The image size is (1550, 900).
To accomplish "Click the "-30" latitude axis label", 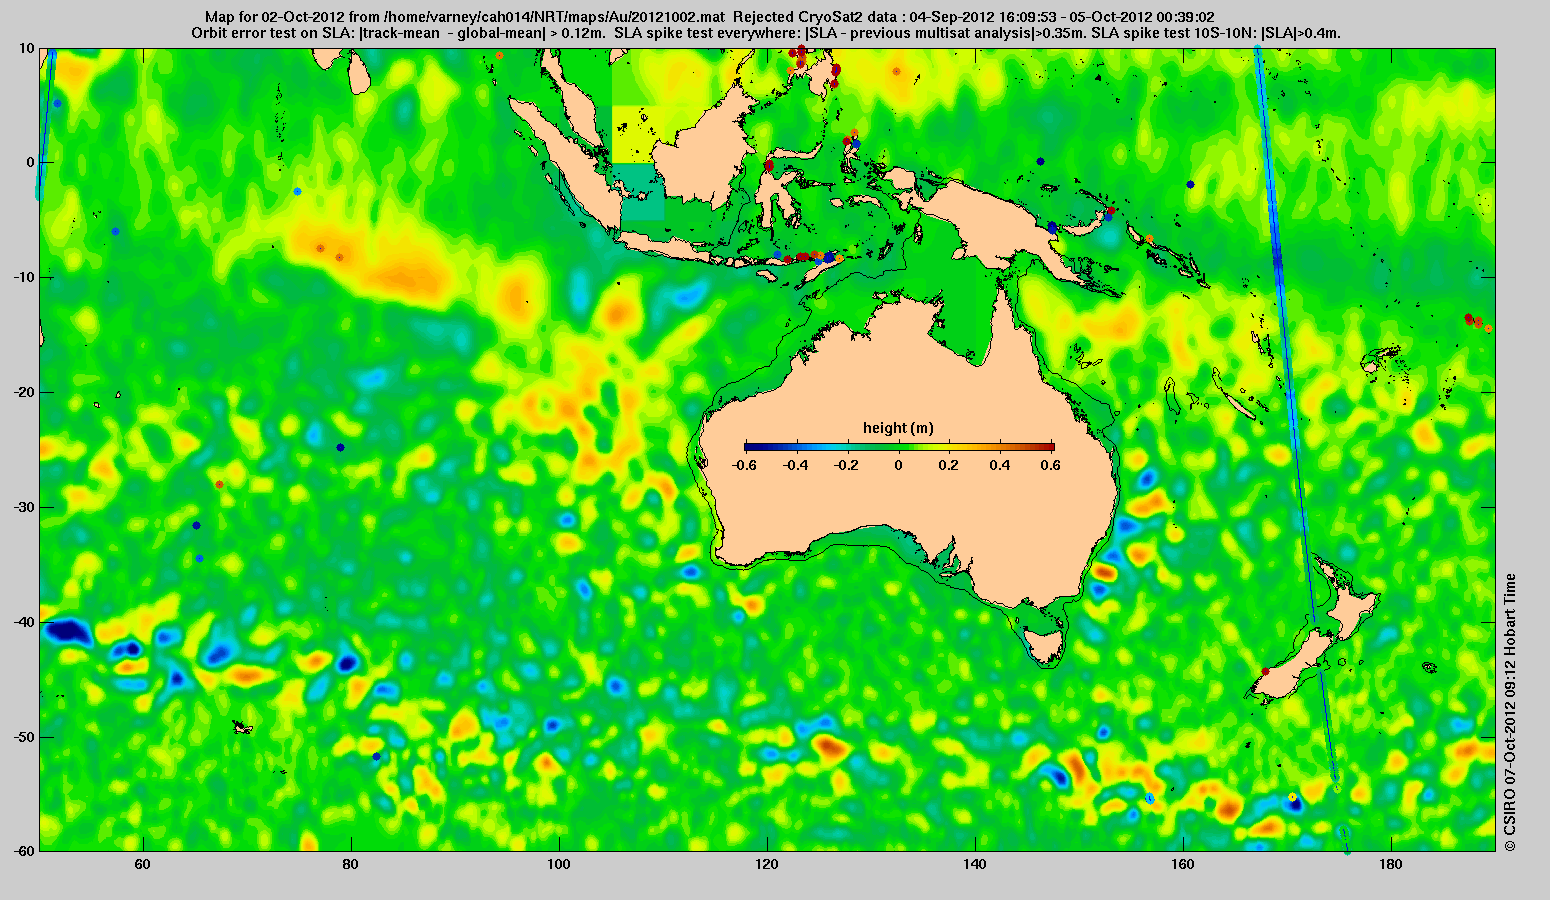I will [24, 507].
